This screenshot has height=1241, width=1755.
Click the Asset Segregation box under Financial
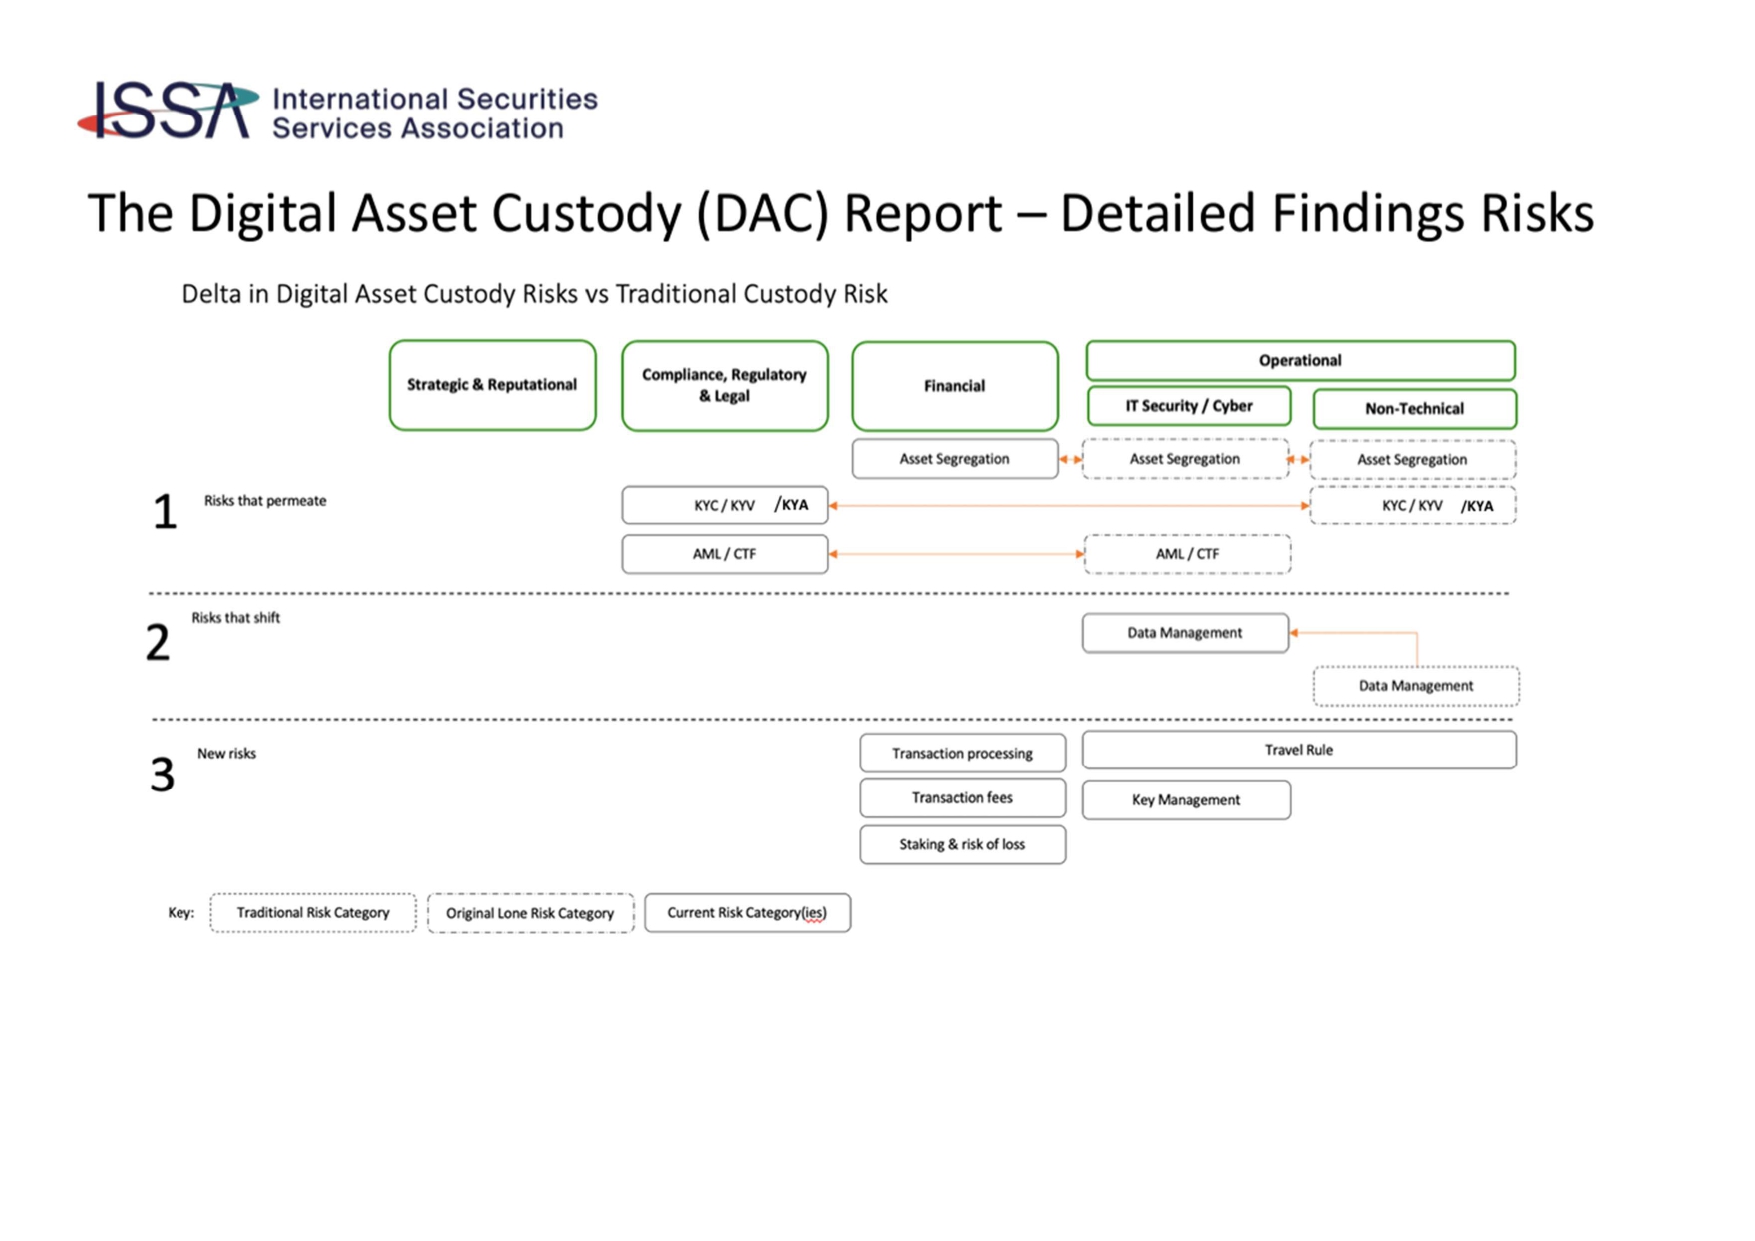(x=954, y=459)
